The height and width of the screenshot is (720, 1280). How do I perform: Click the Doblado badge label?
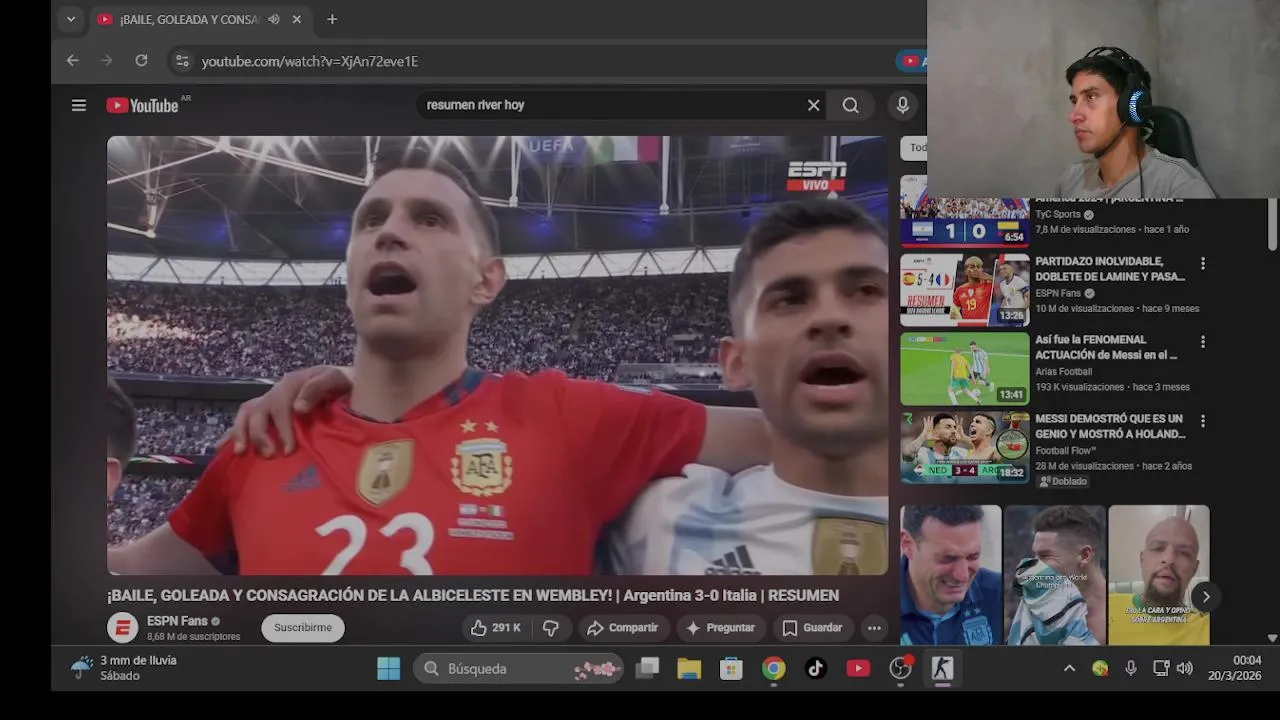[1062, 481]
